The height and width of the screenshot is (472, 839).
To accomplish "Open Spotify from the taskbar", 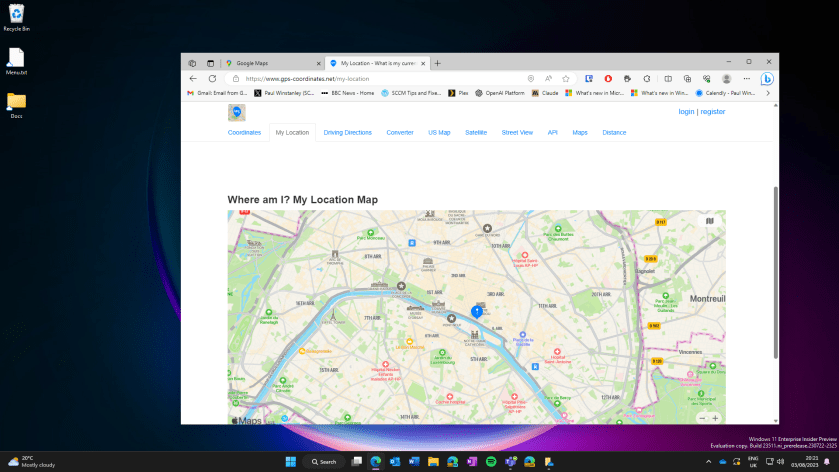I will (491, 461).
